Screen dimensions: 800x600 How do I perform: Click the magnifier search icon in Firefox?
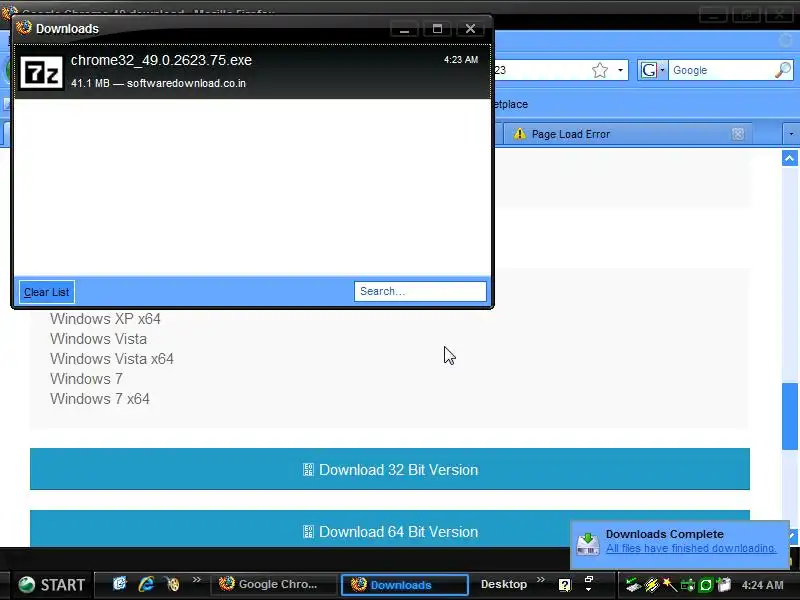pos(783,70)
